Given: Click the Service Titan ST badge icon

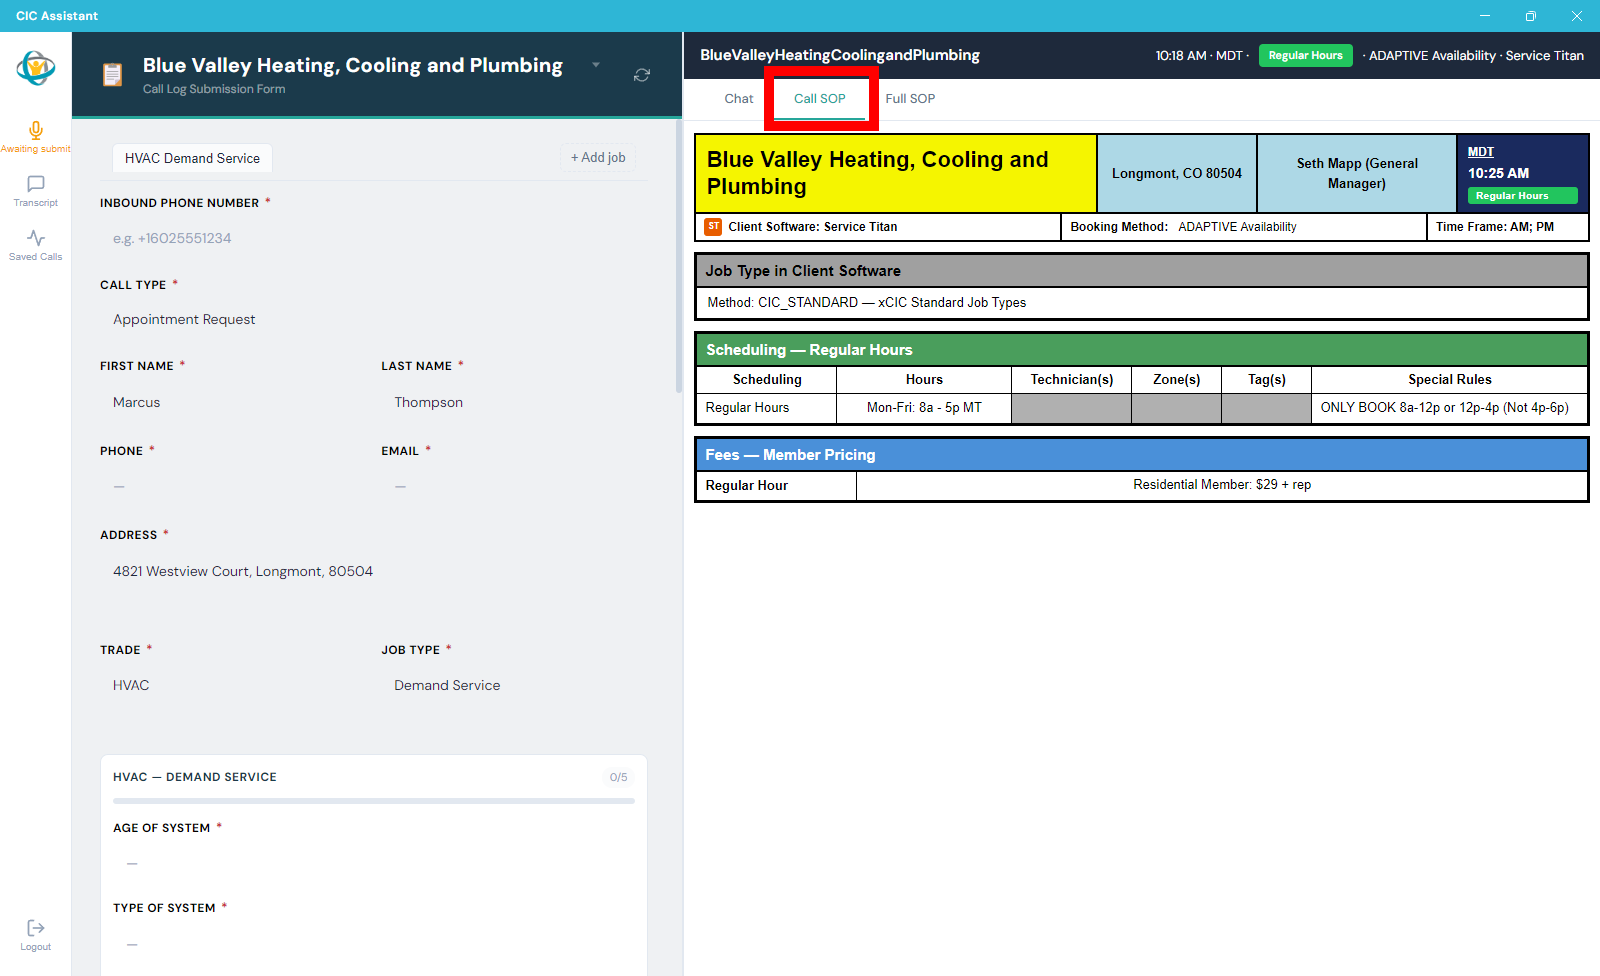Looking at the screenshot, I should pyautogui.click(x=713, y=227).
